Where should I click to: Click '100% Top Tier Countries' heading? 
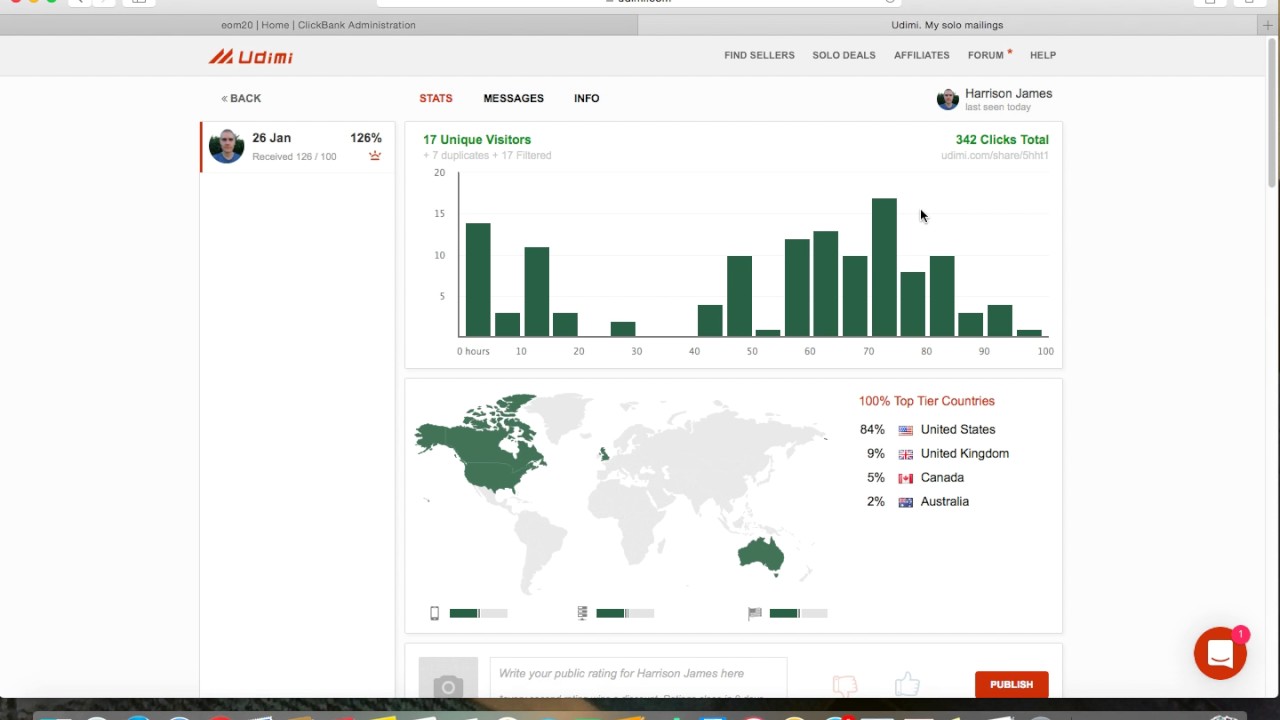pyautogui.click(x=927, y=401)
